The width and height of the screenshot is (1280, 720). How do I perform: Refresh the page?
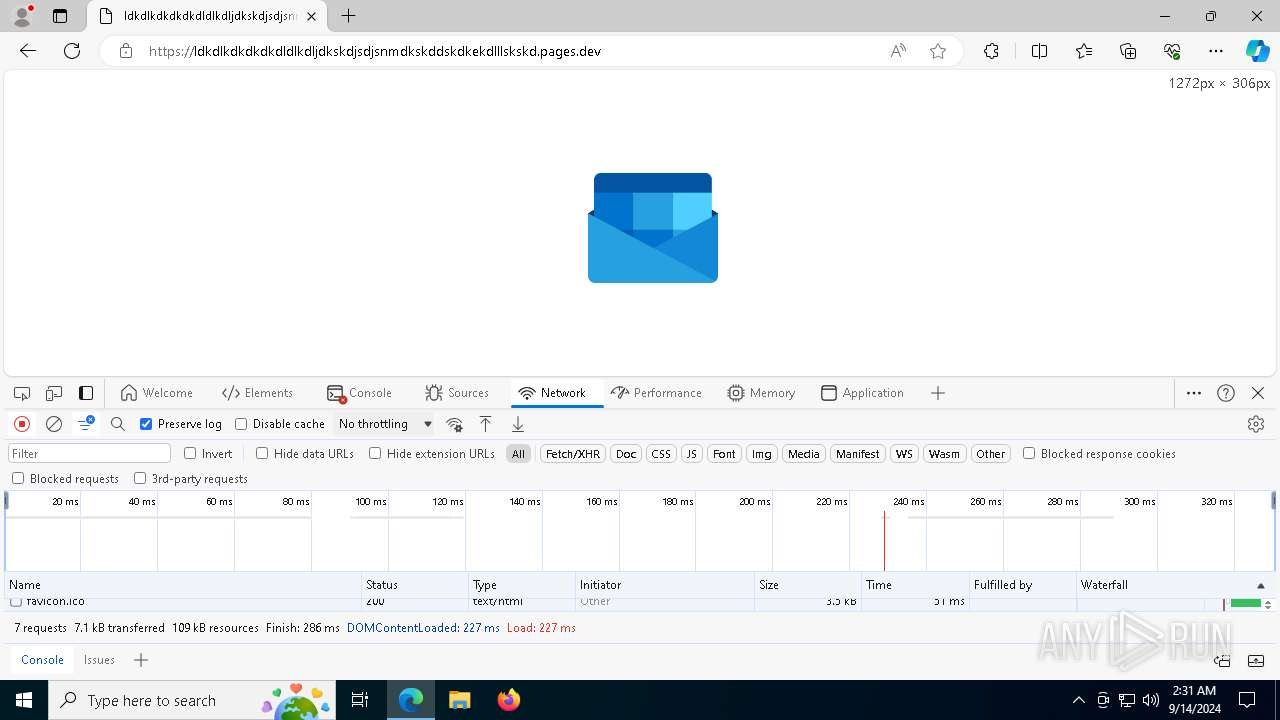(72, 51)
